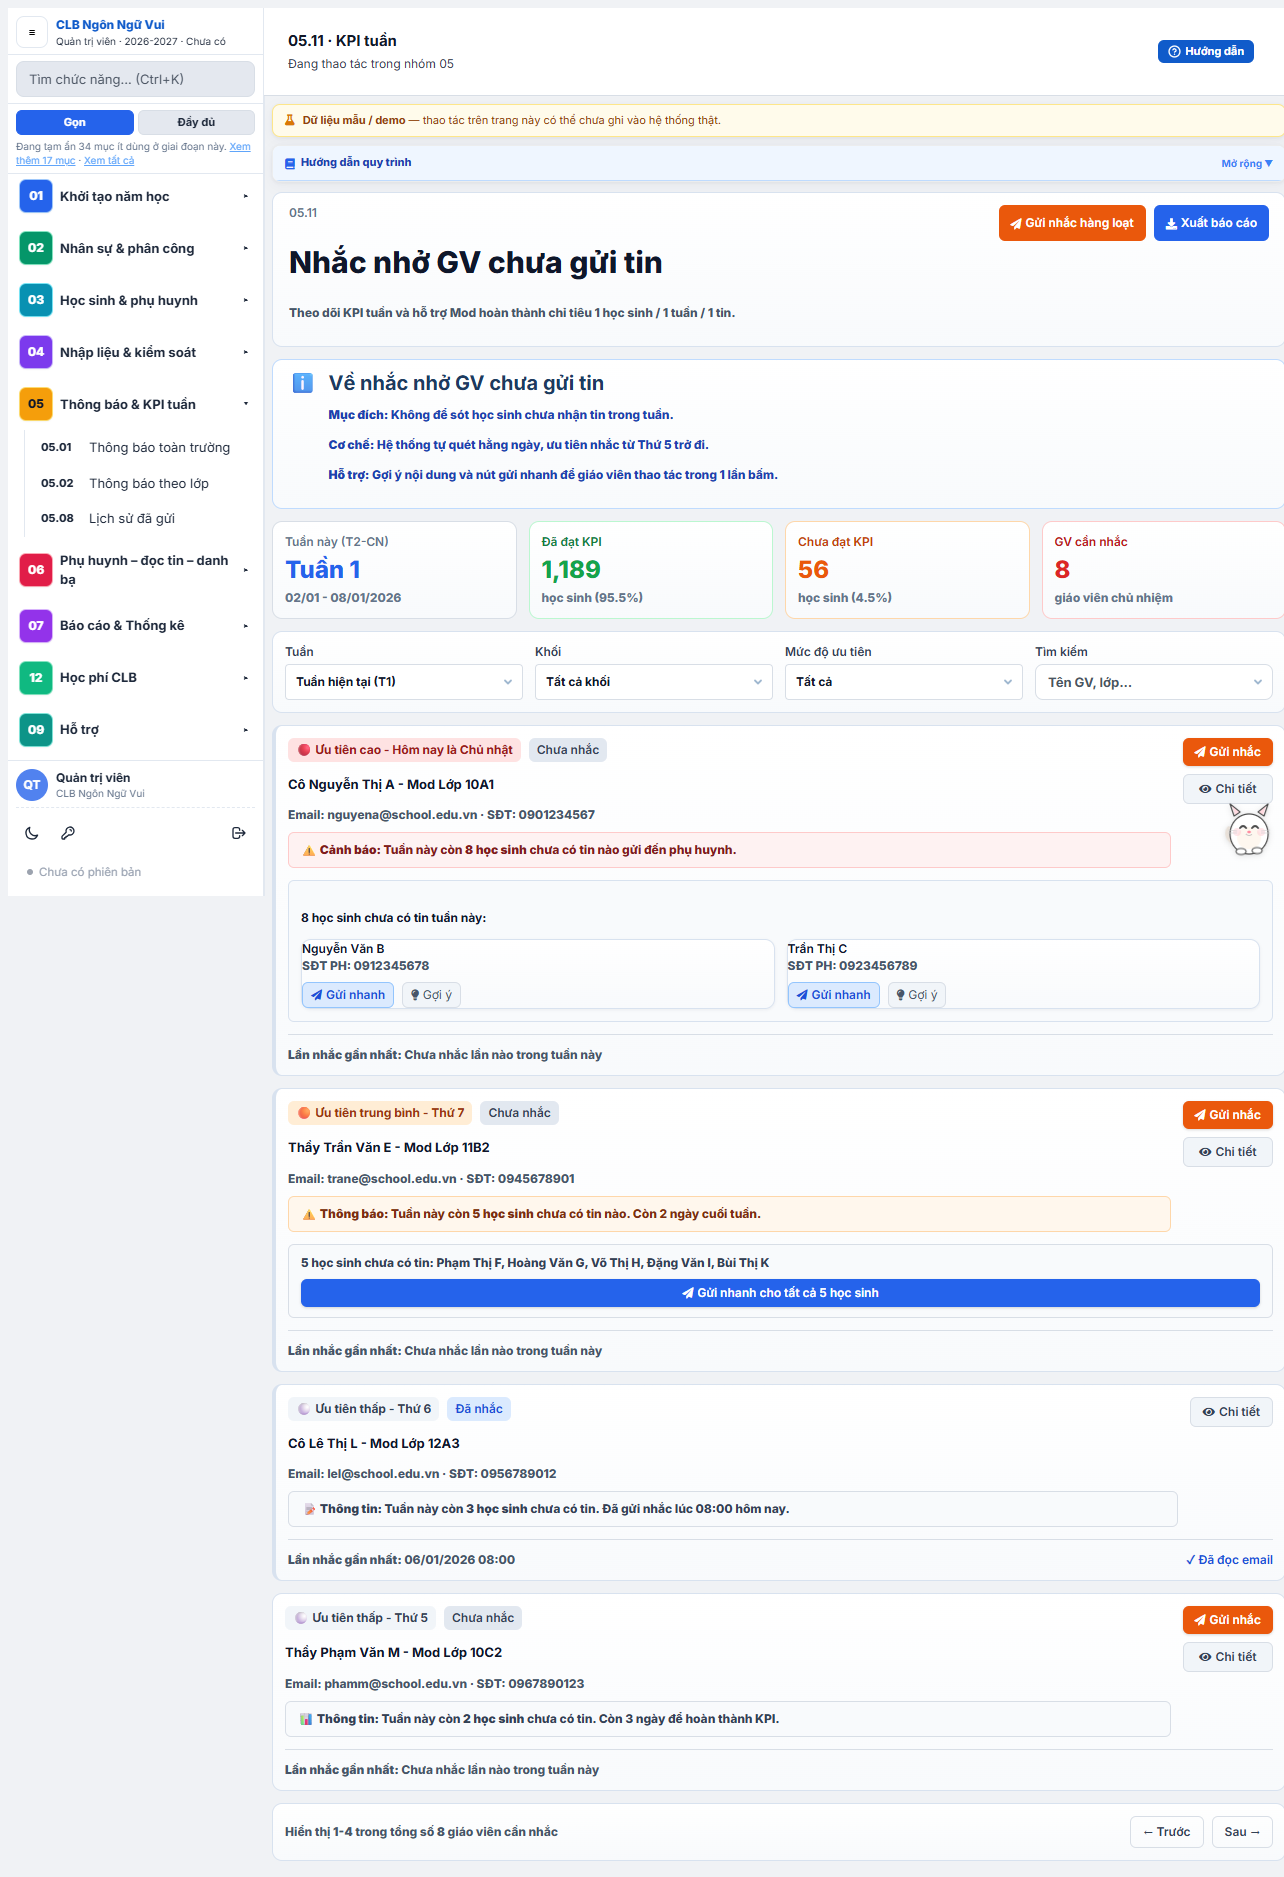The image size is (1284, 1877).
Task: Go to next page with Sau
Action: click(1242, 1832)
